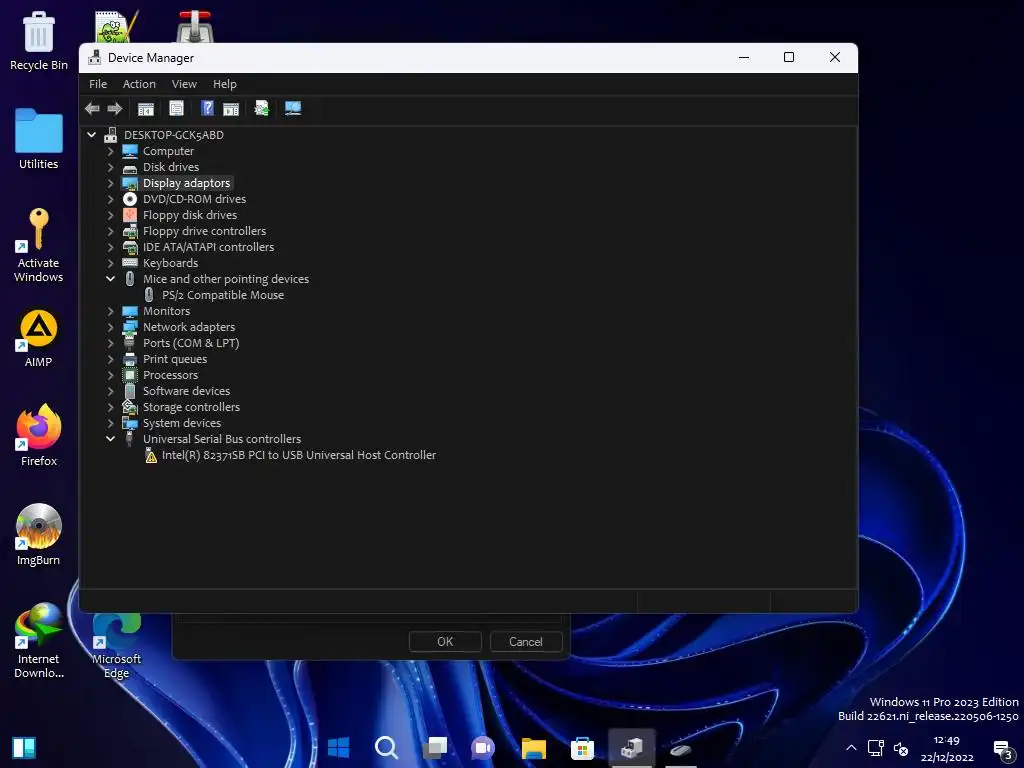Click the Back arrow in Device Manager toolbar
Viewport: 1024px width, 768px height.
92,108
